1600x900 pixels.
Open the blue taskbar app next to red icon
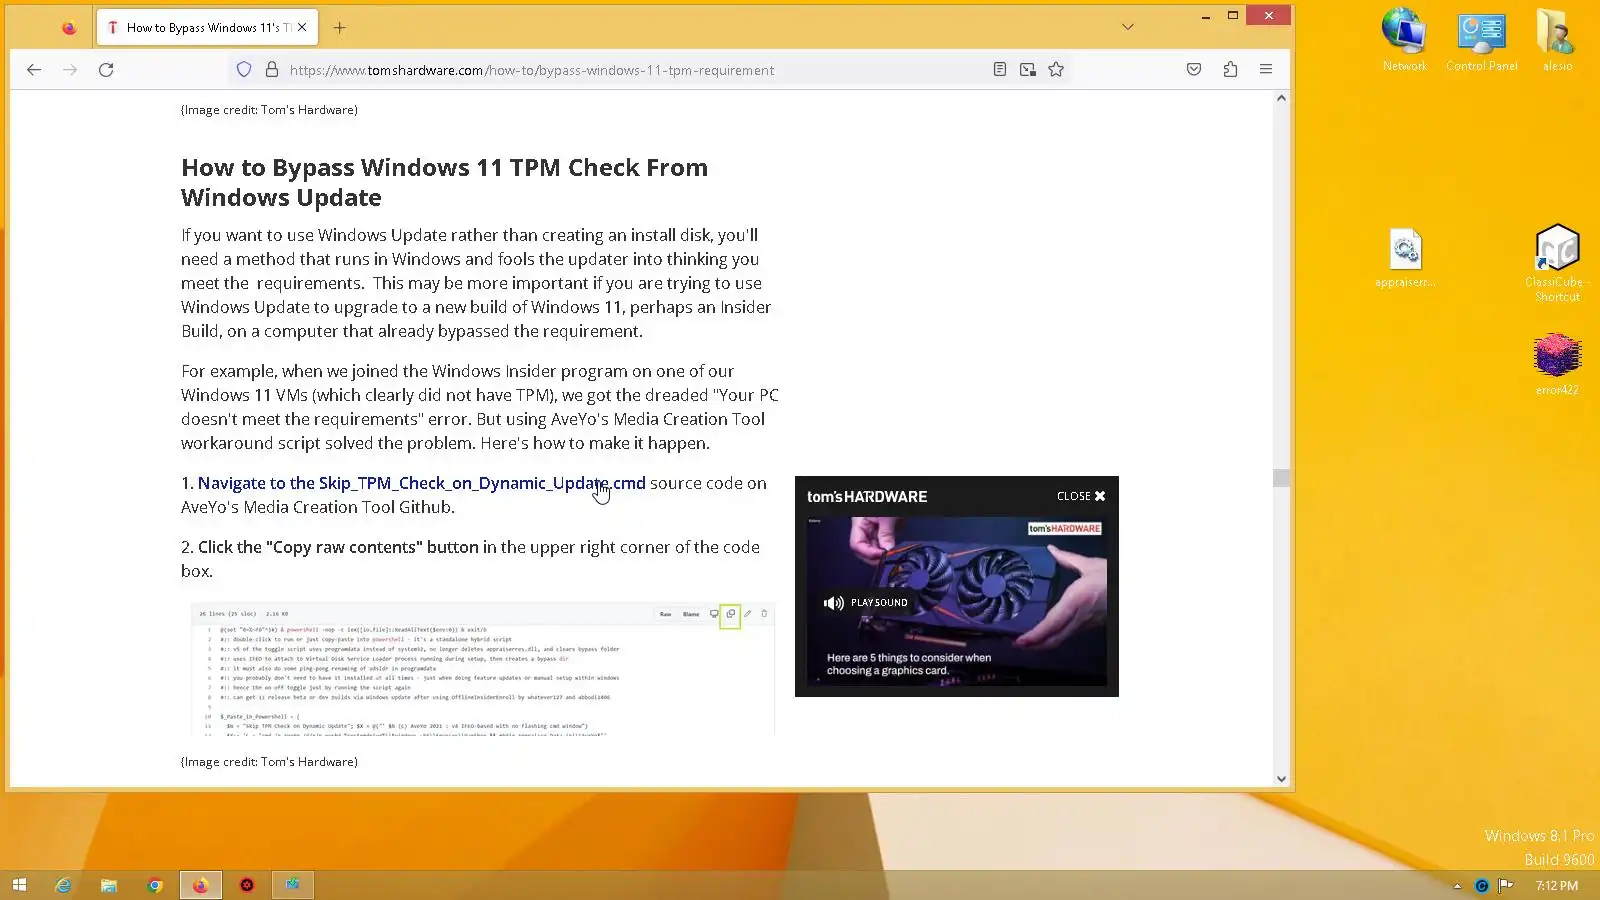pos(293,885)
